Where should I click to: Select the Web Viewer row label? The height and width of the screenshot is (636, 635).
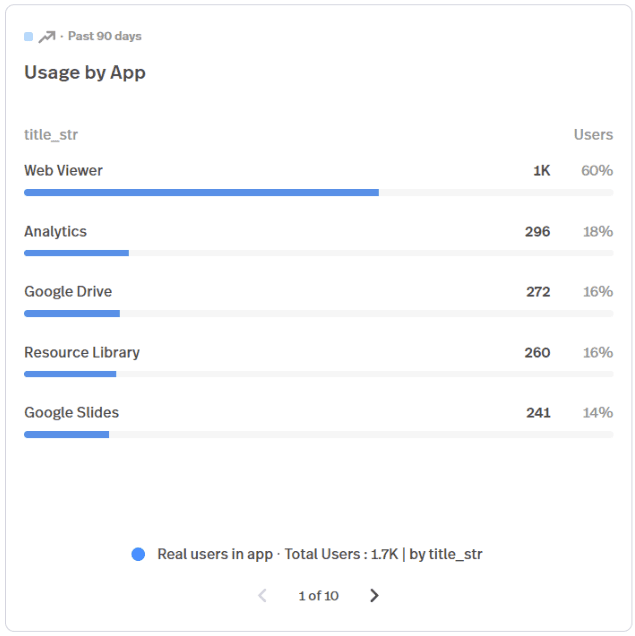(x=63, y=170)
